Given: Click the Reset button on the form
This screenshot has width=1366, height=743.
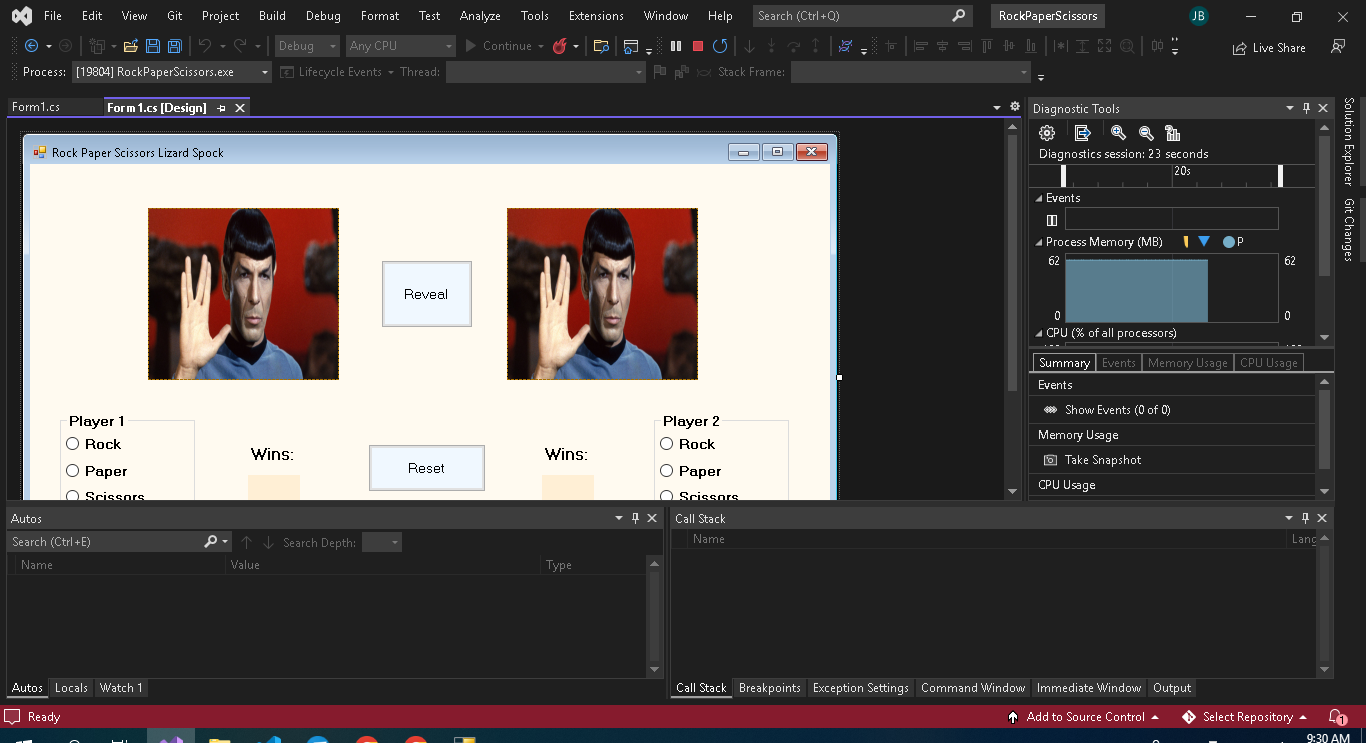Looking at the screenshot, I should click(426, 468).
